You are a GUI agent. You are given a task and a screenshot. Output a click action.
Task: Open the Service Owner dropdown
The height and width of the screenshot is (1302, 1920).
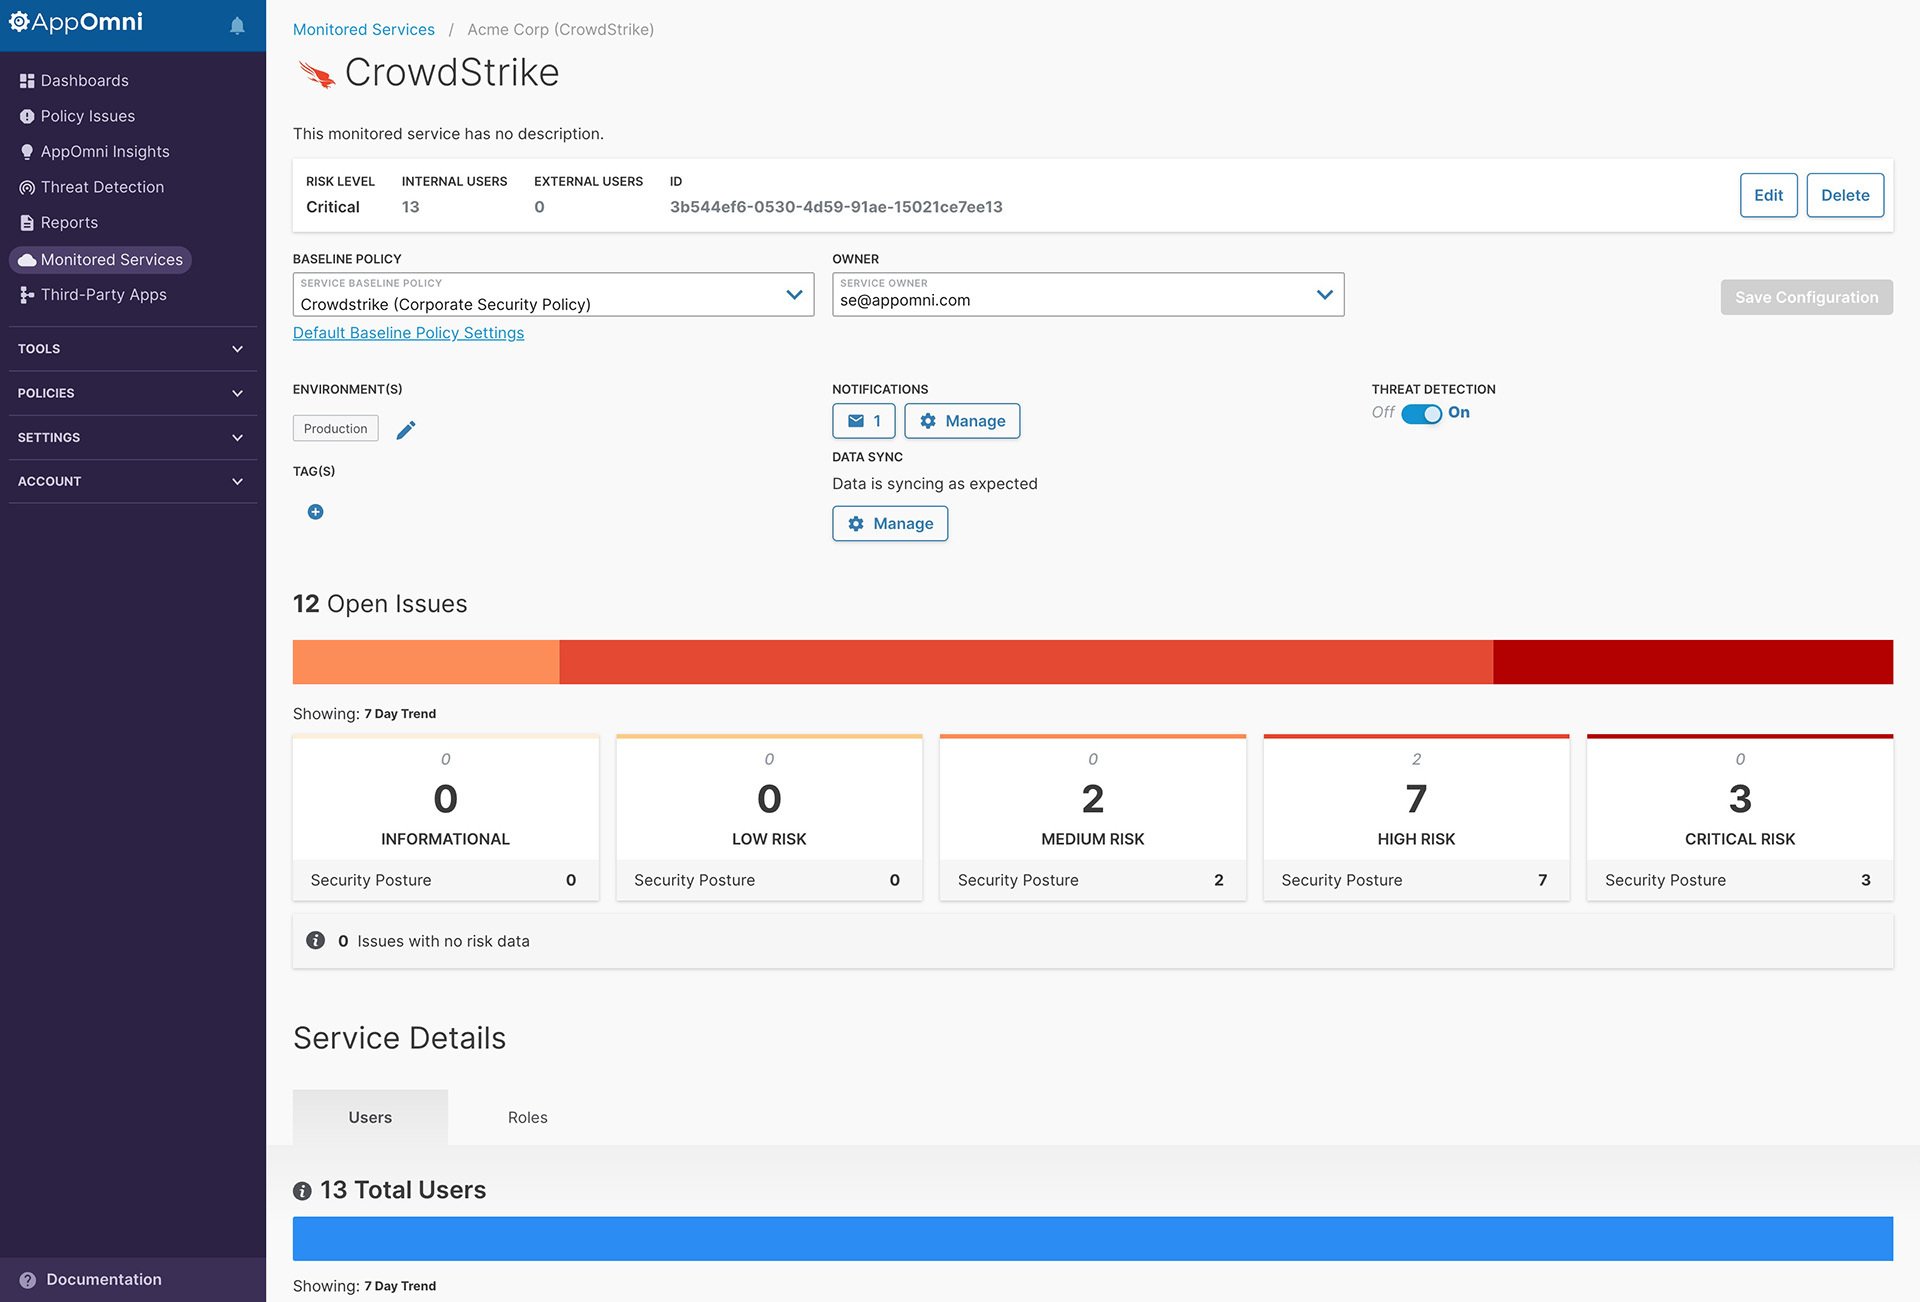tap(1087, 295)
